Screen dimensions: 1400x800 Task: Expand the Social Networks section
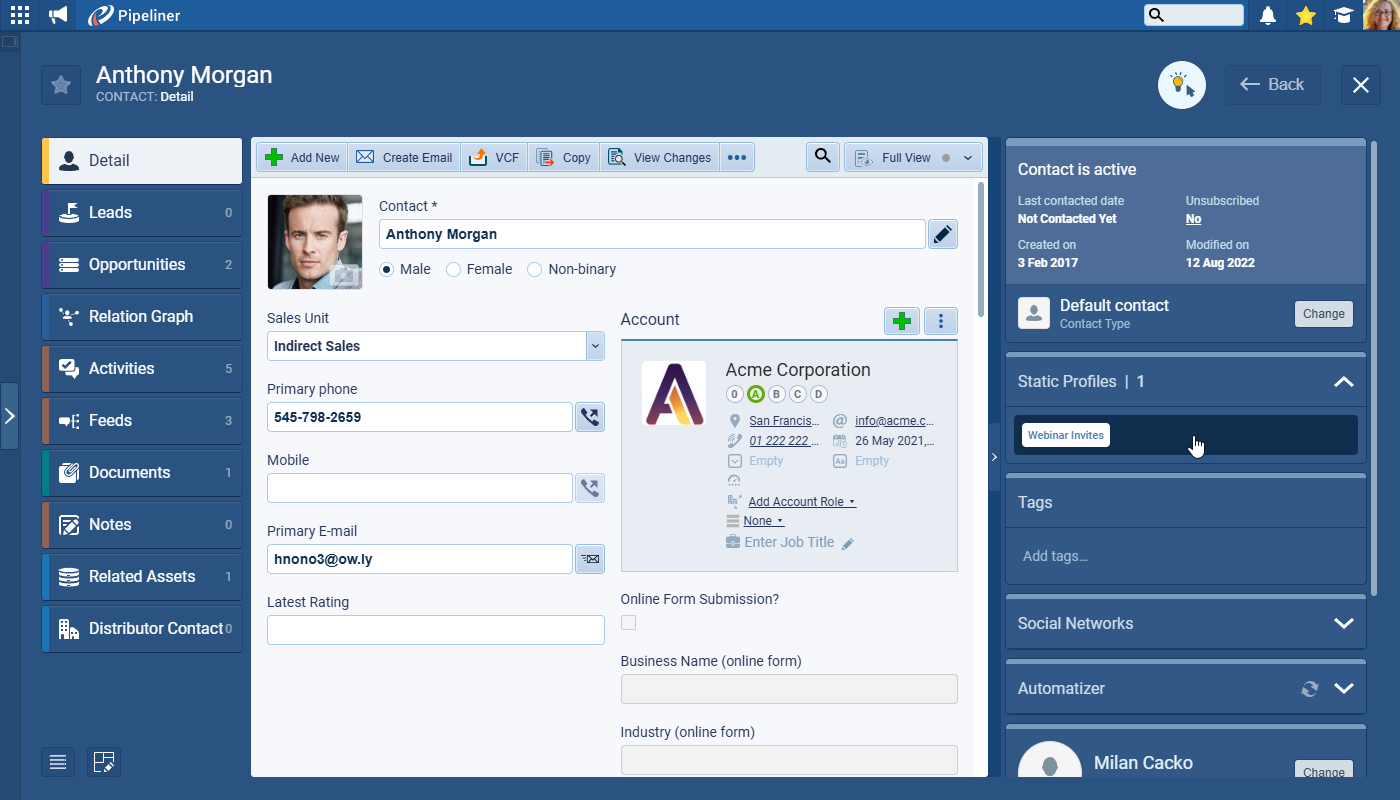pos(1343,623)
